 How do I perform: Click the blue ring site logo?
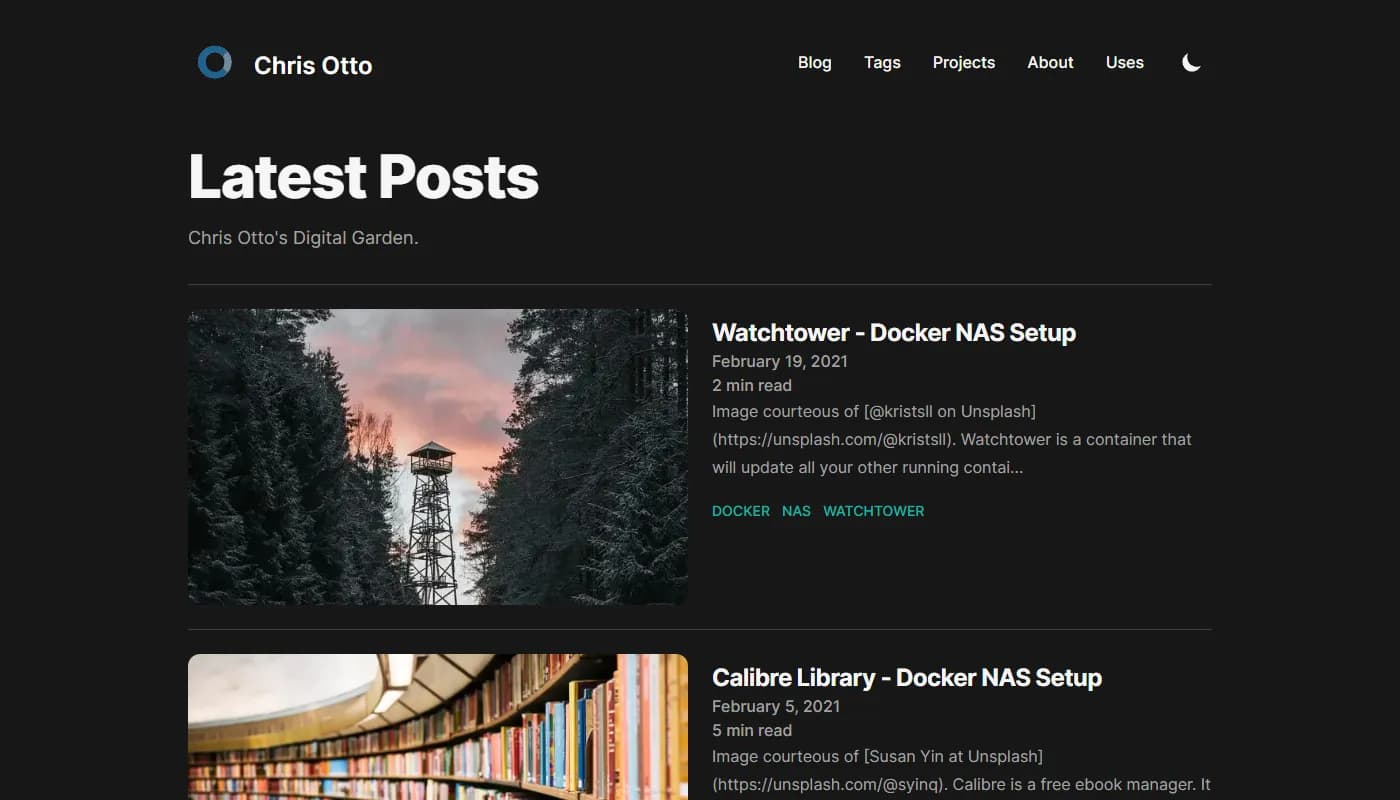[215, 63]
